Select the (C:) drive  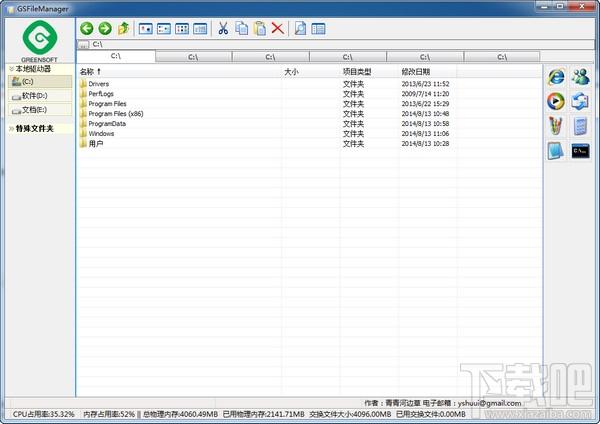(40, 82)
